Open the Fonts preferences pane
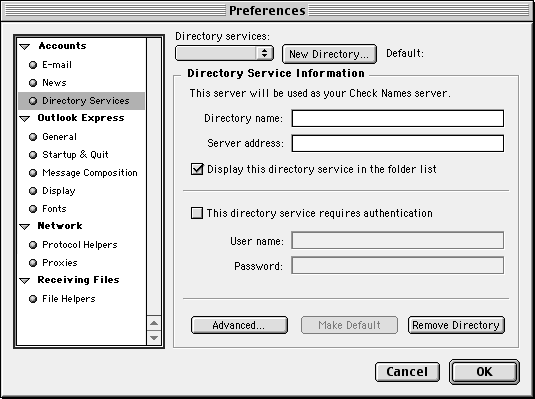 click(x=54, y=209)
